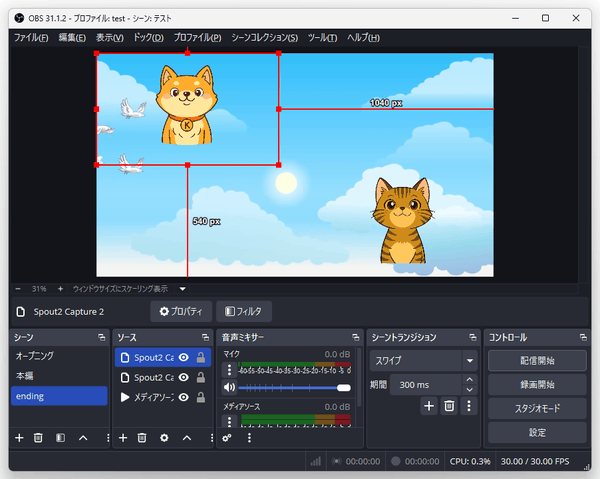Add a new scene with plus icon

(19, 438)
